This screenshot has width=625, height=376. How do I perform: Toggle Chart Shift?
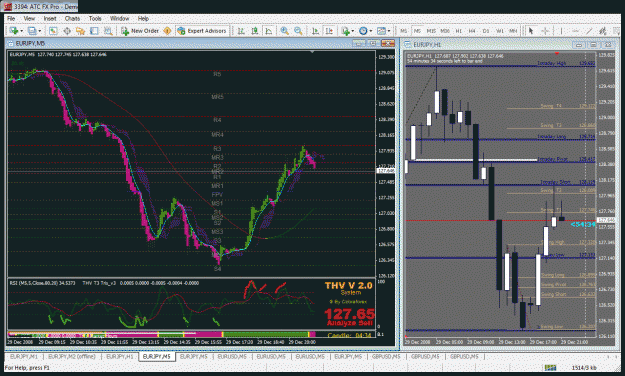pos(329,31)
